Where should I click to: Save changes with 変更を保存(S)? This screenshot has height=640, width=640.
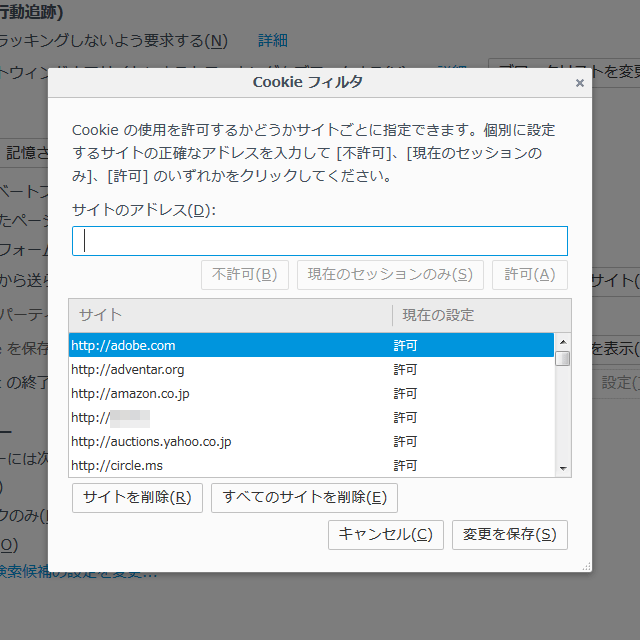pyautogui.click(x=509, y=535)
